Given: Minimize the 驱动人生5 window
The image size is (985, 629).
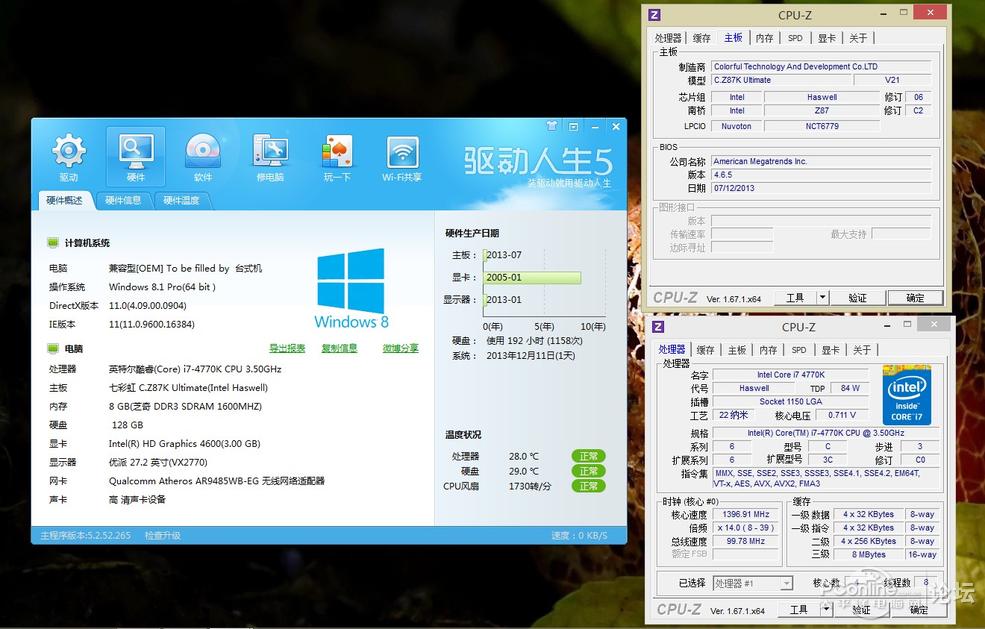Looking at the screenshot, I should click(x=595, y=126).
